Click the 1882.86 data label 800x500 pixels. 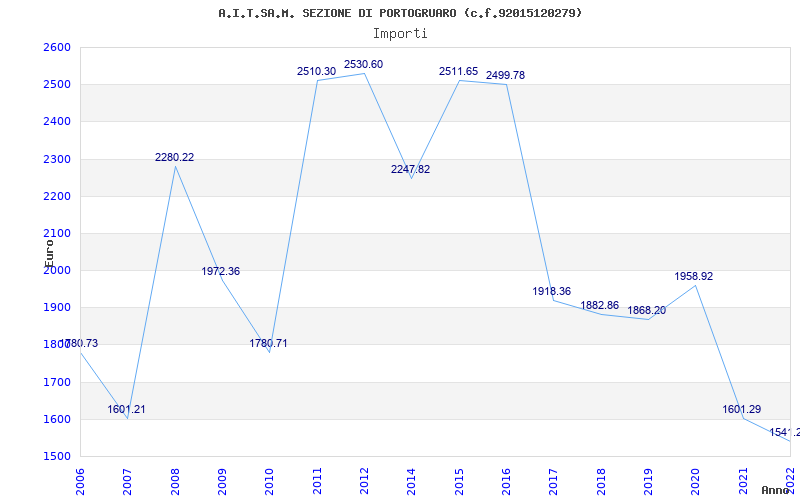tap(599, 305)
